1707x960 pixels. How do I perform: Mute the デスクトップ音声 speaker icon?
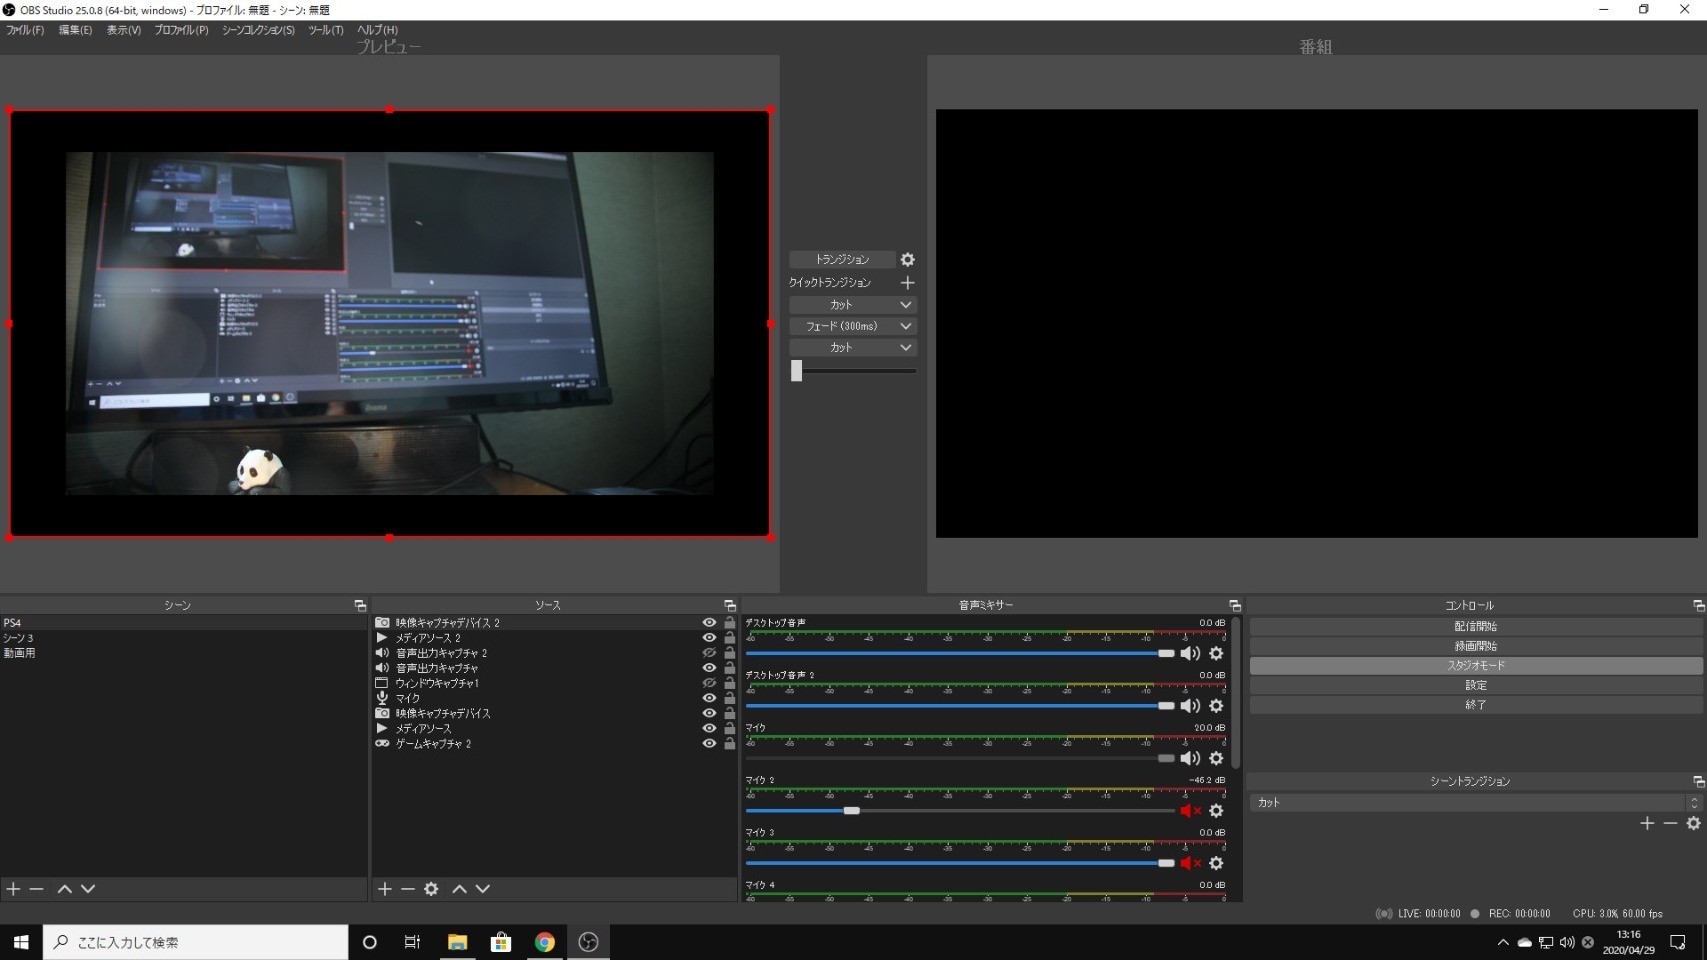(x=1189, y=654)
